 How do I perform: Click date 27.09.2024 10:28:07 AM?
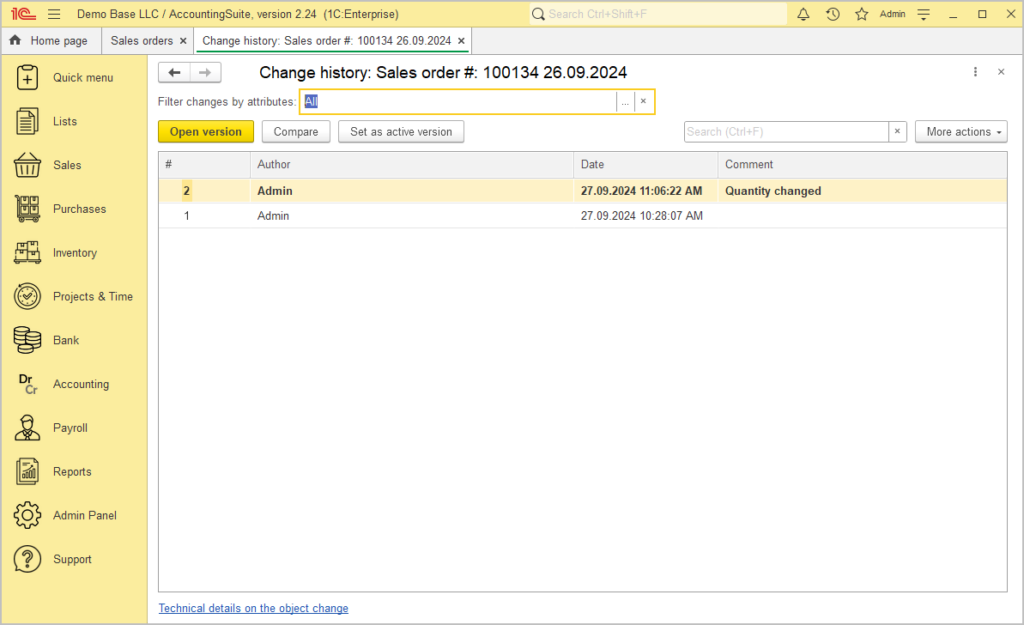641,216
